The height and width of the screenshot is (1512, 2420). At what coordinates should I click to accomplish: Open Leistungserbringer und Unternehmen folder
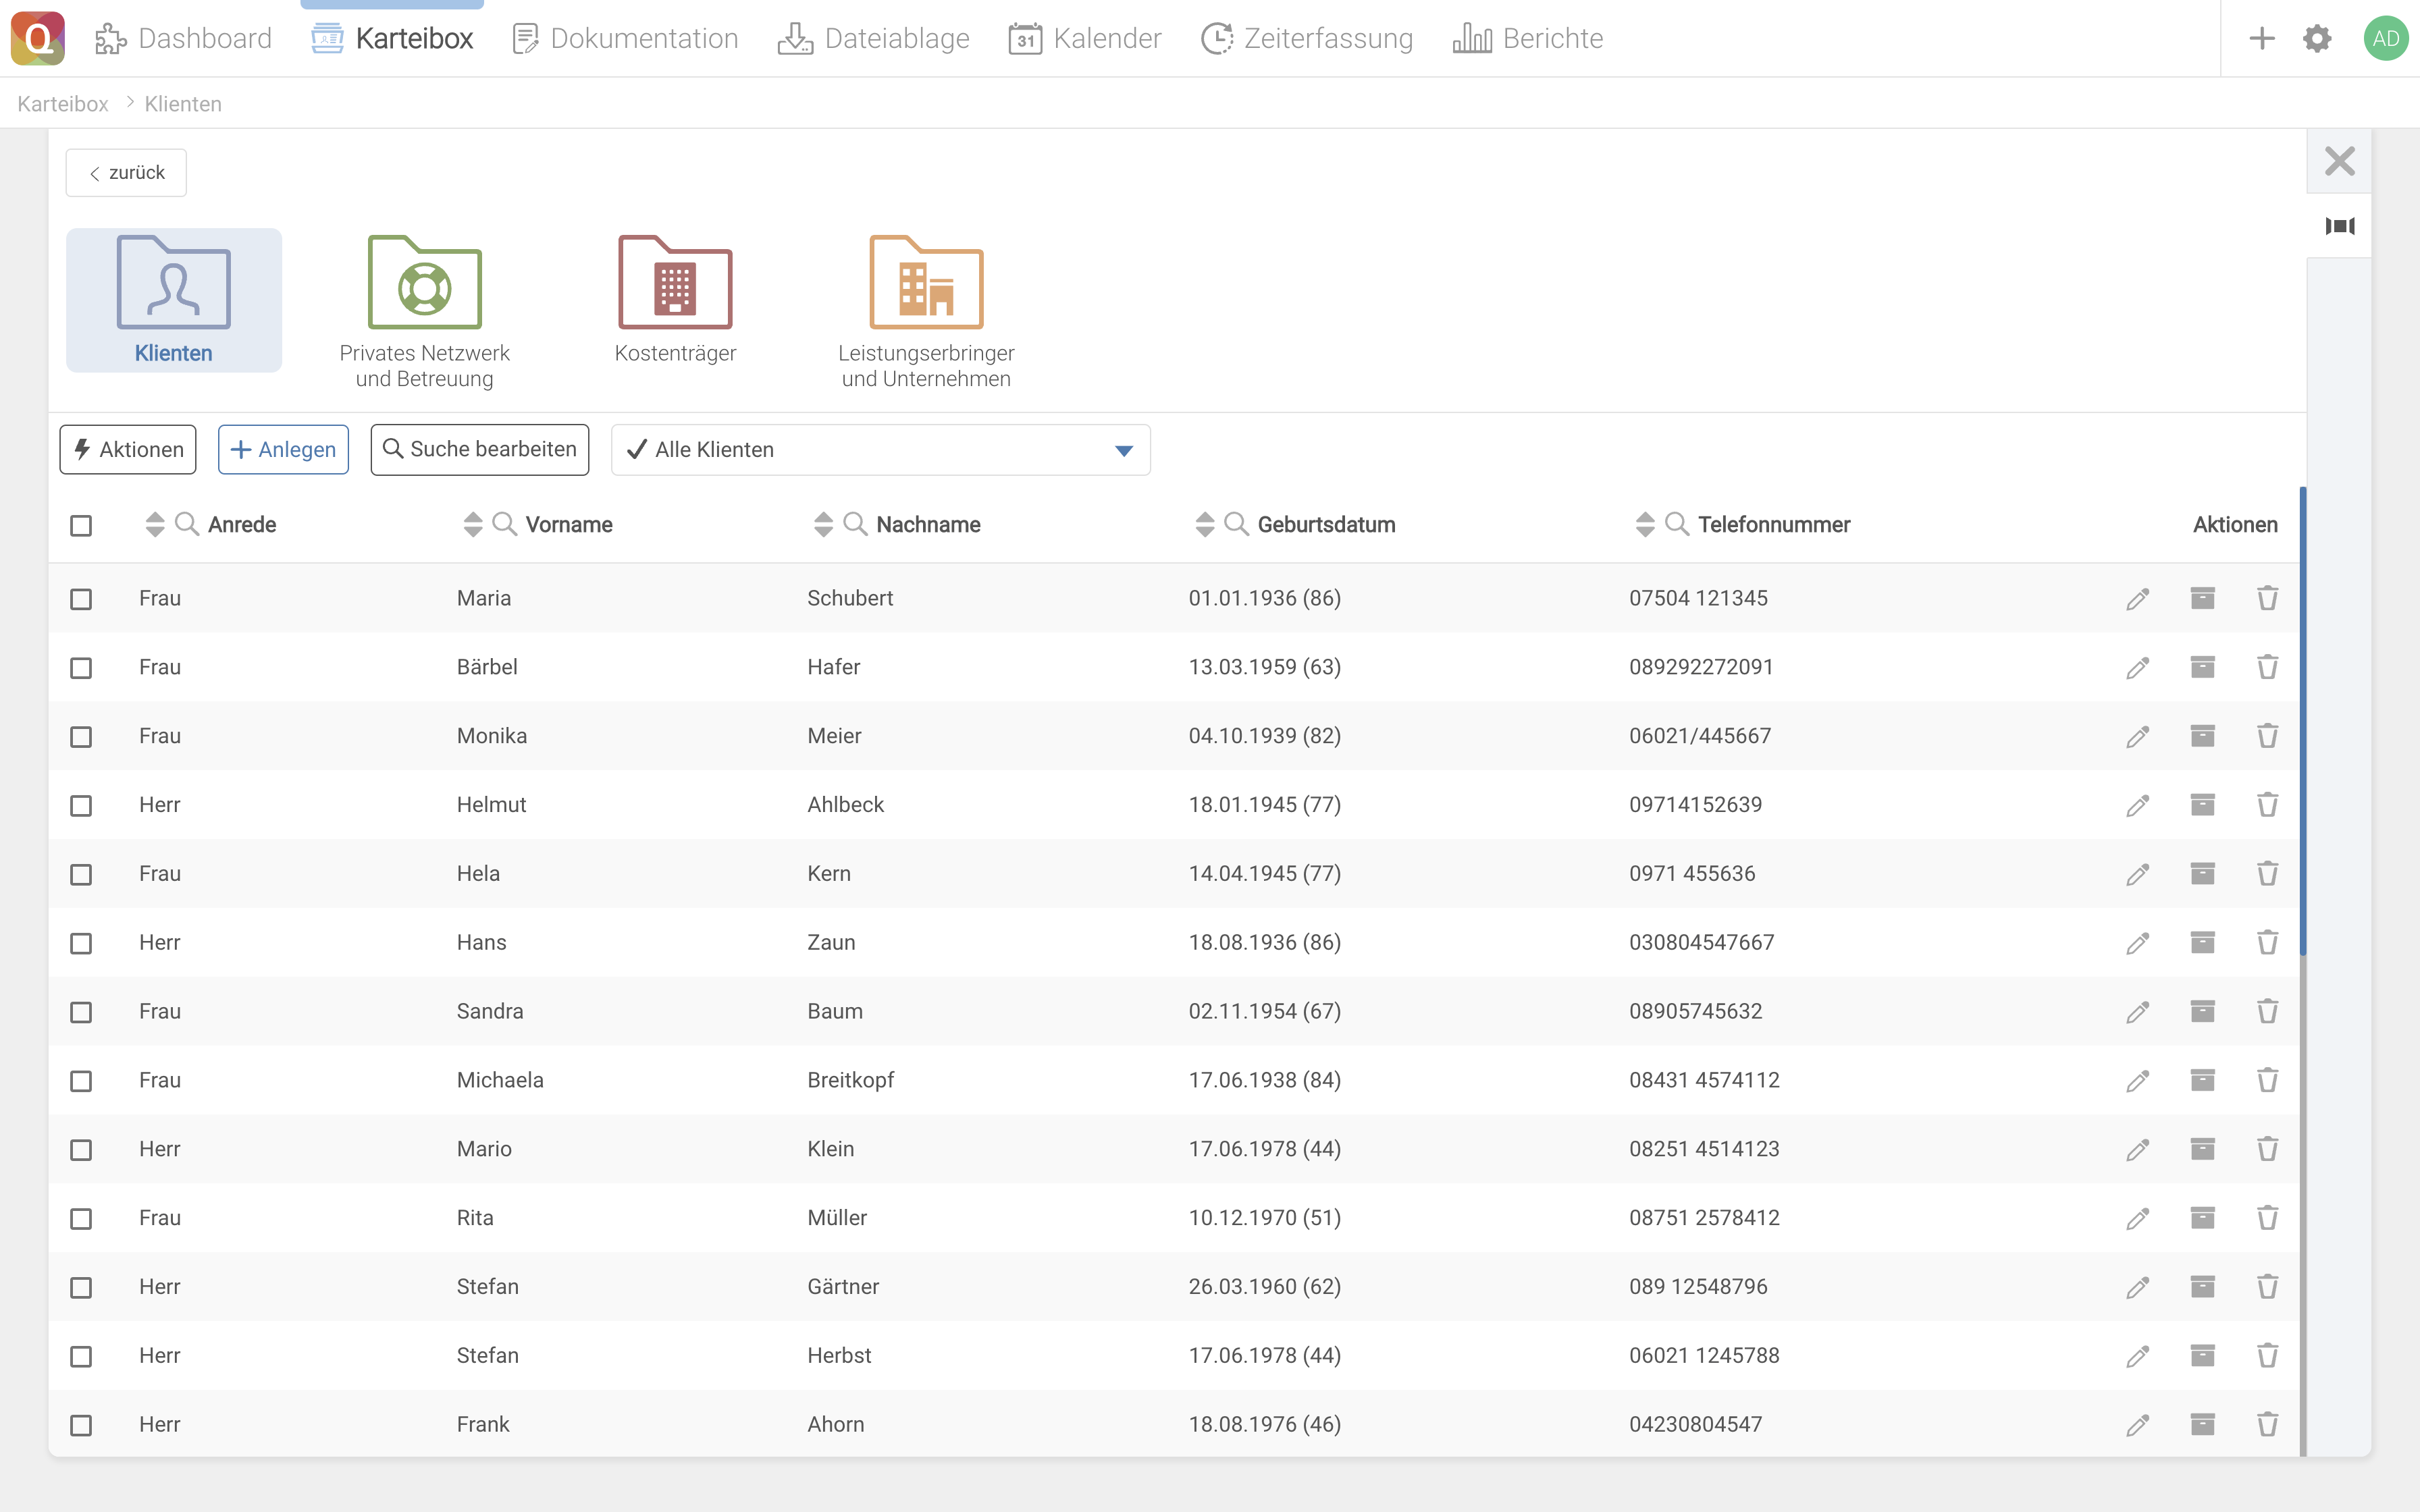tap(926, 310)
